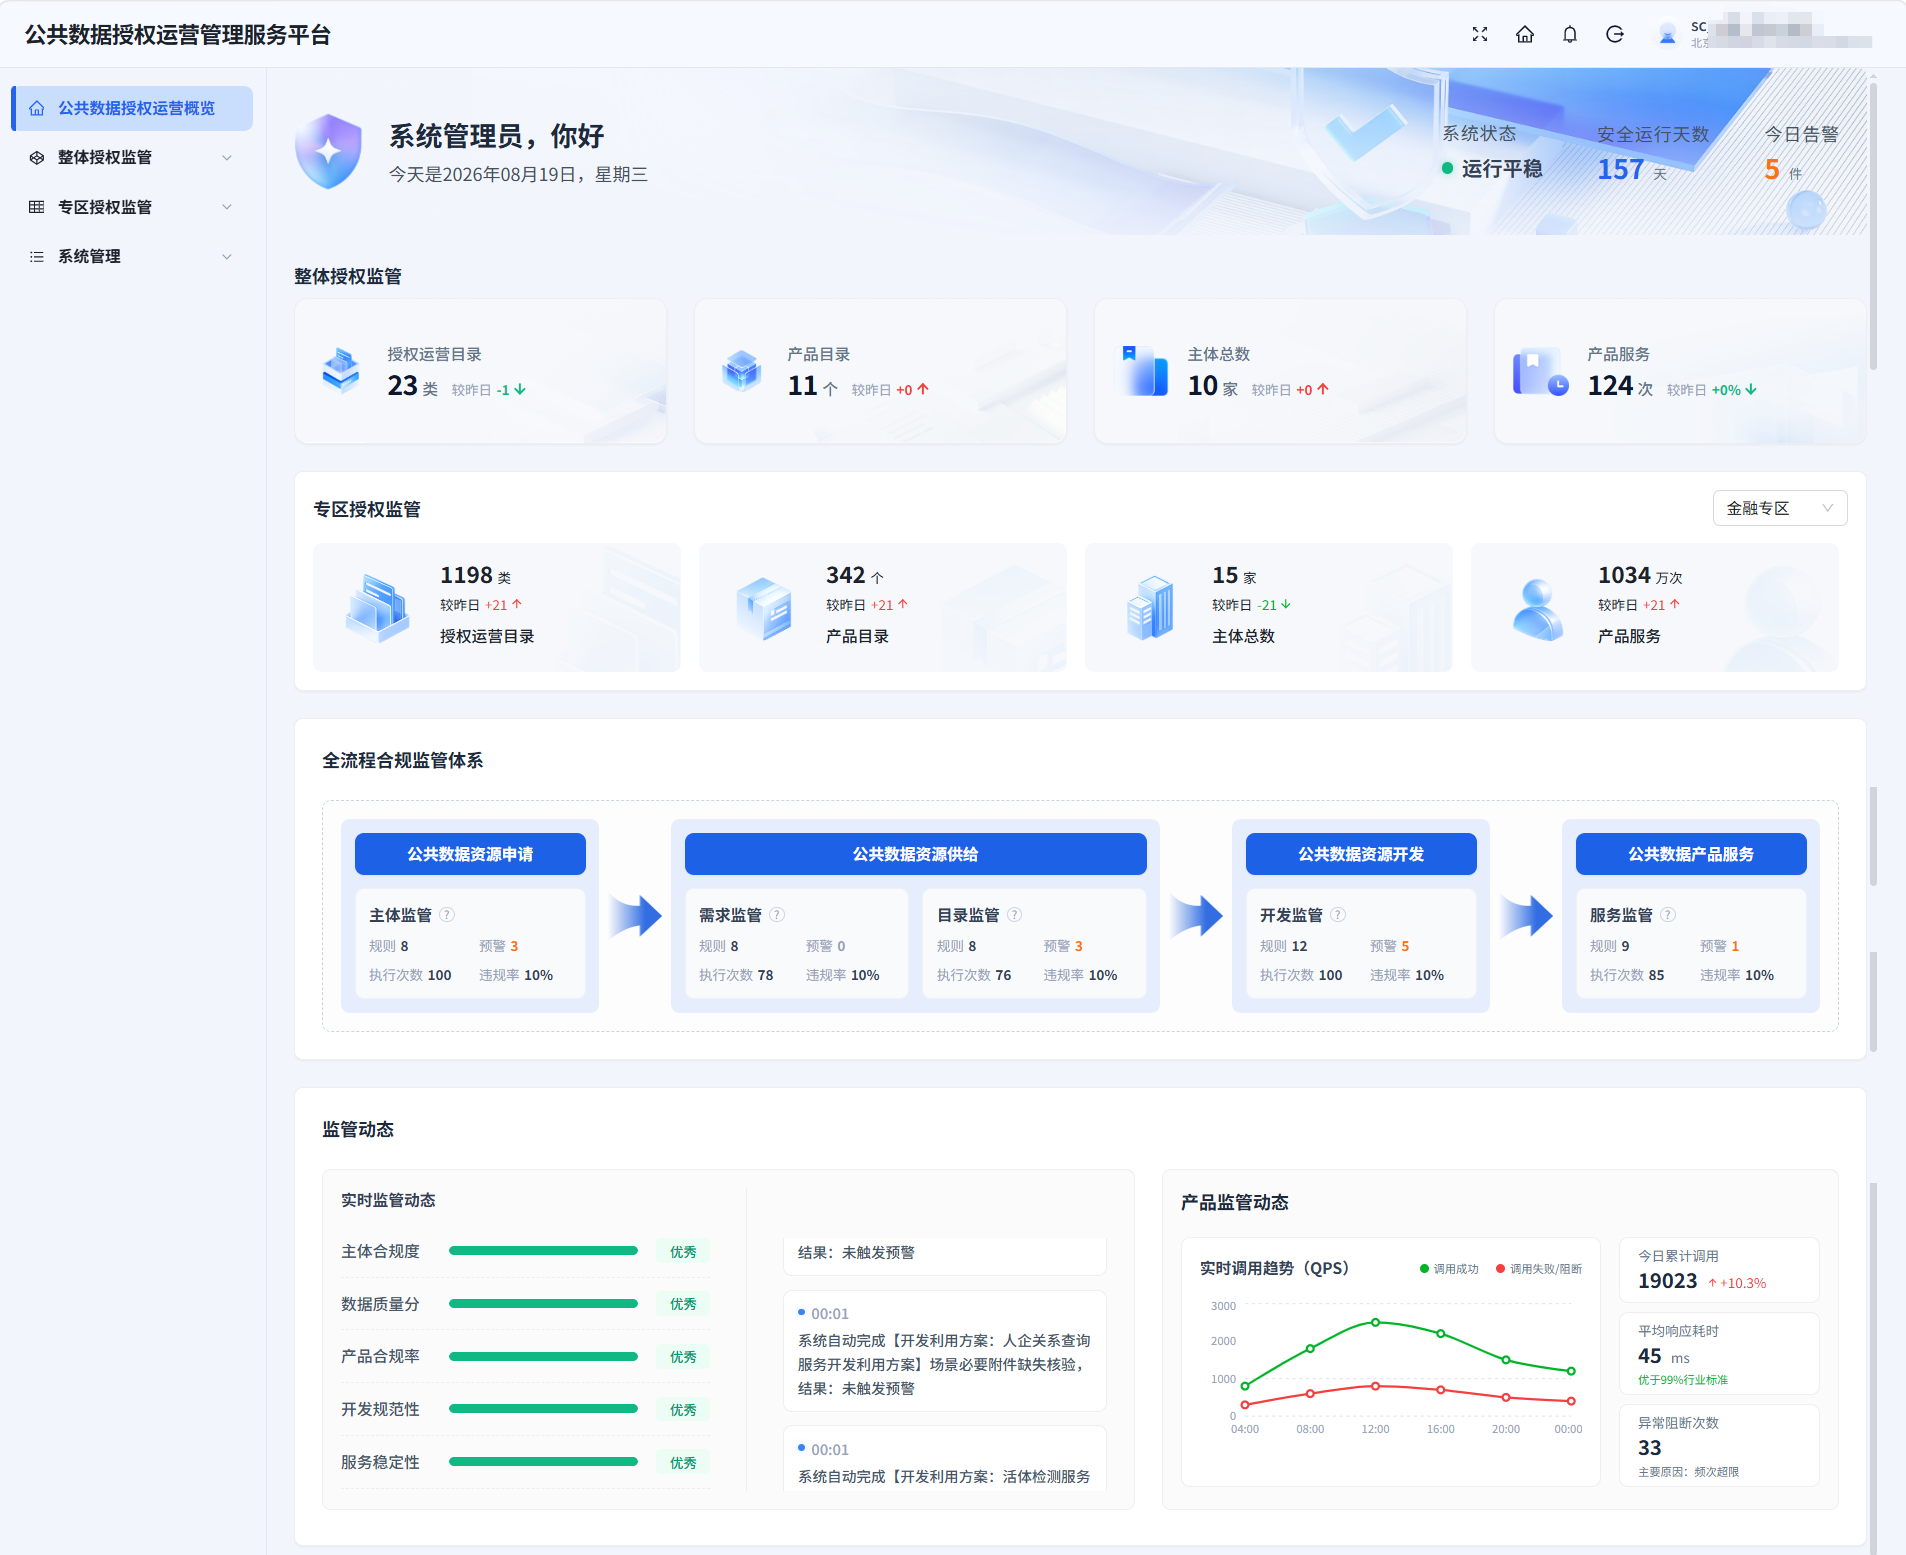The height and width of the screenshot is (1555, 1906).
Task: Open the home icon in top bar
Action: coord(1525,35)
